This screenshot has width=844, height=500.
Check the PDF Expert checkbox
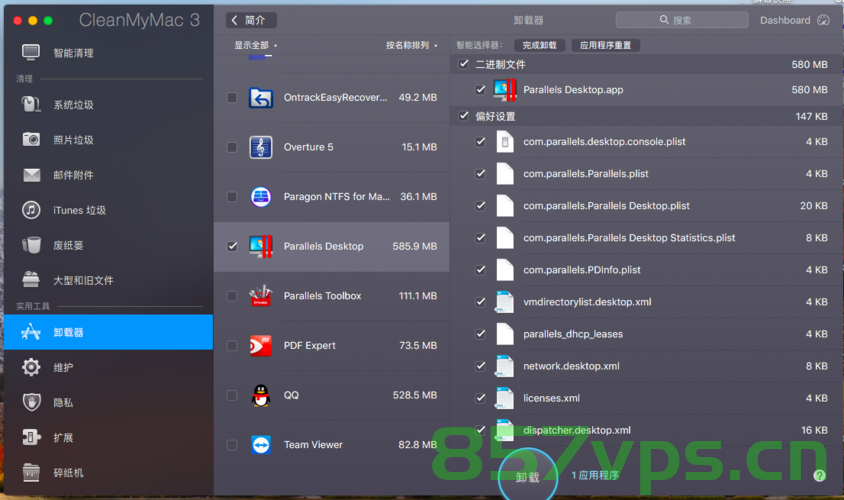click(x=232, y=345)
